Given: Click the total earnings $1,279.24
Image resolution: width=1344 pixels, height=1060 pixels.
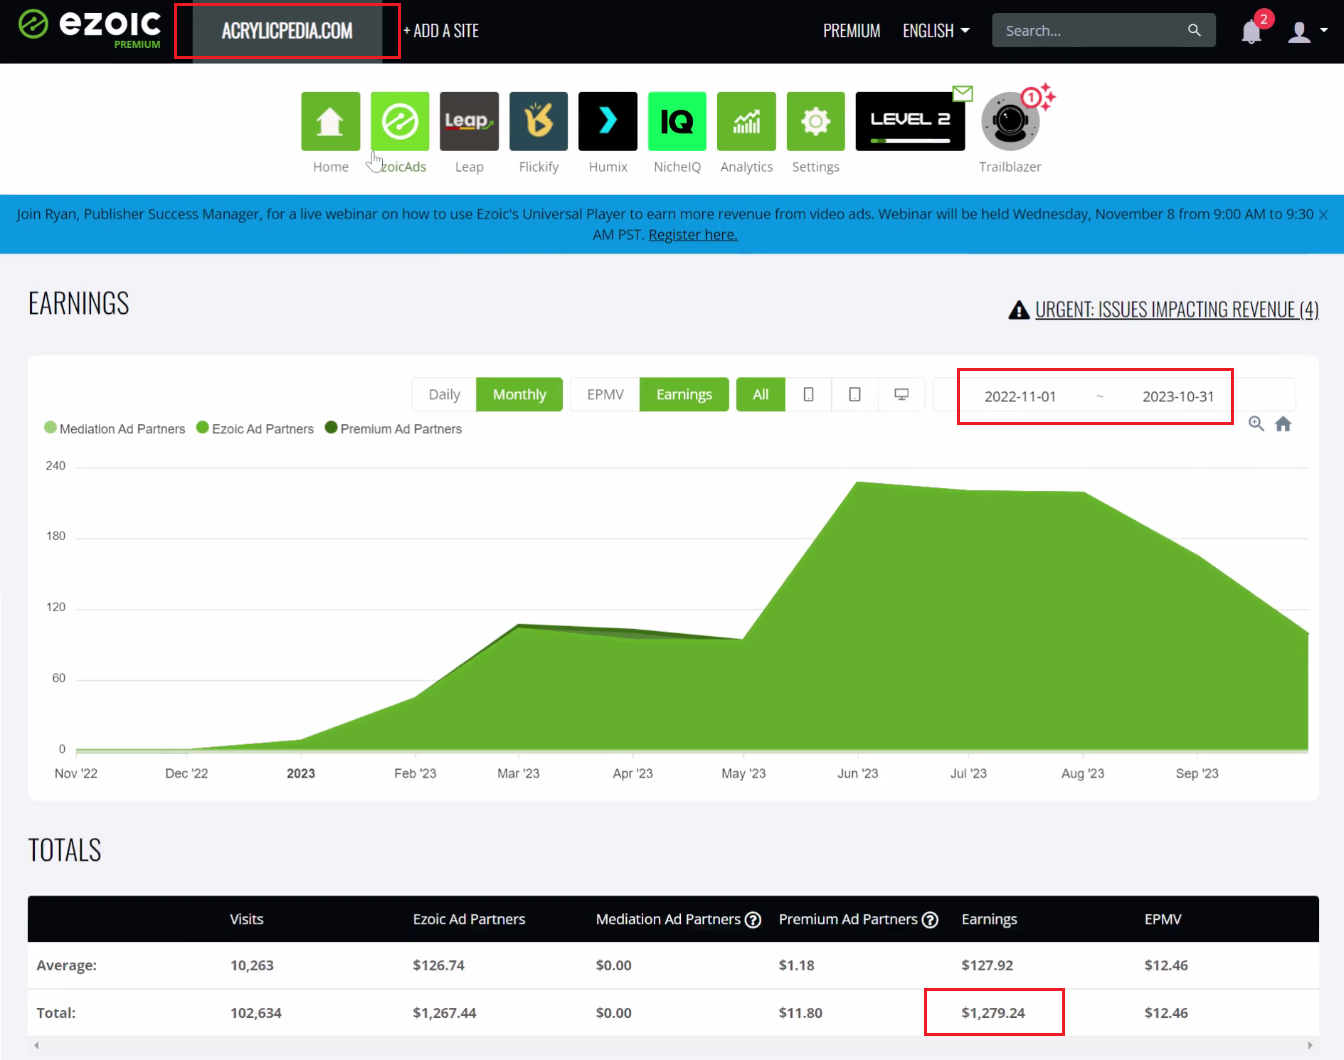Looking at the screenshot, I should click(x=993, y=1013).
